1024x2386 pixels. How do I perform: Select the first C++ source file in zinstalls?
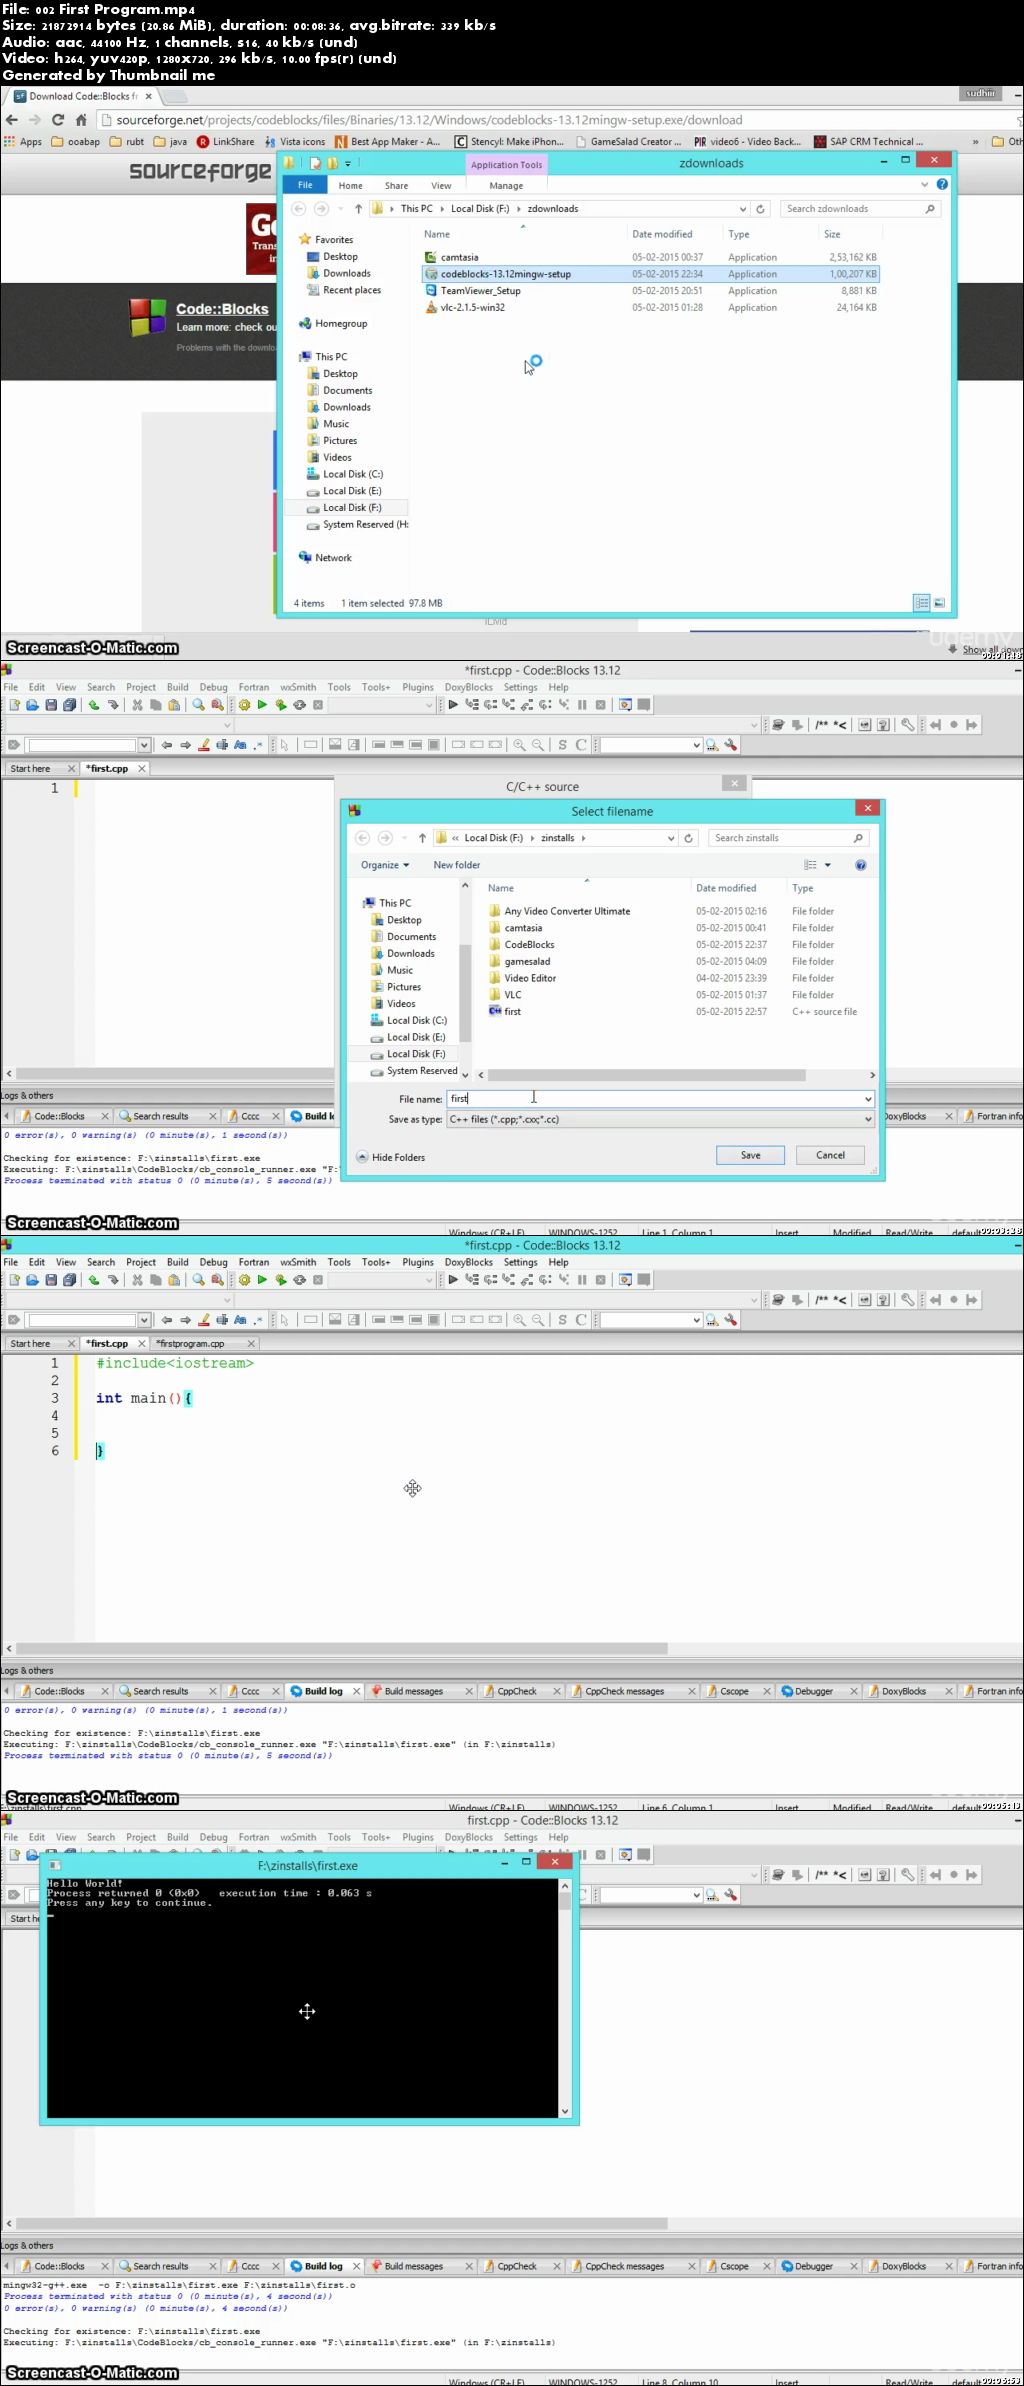coord(512,1012)
